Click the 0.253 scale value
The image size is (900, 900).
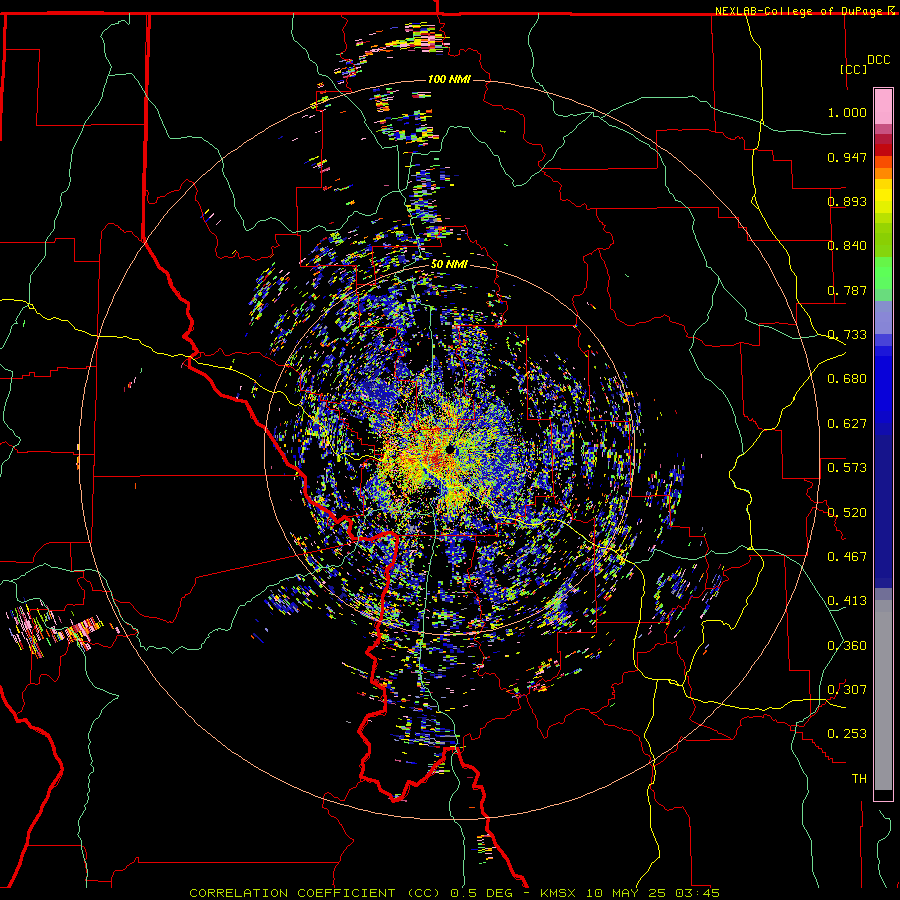847,734
